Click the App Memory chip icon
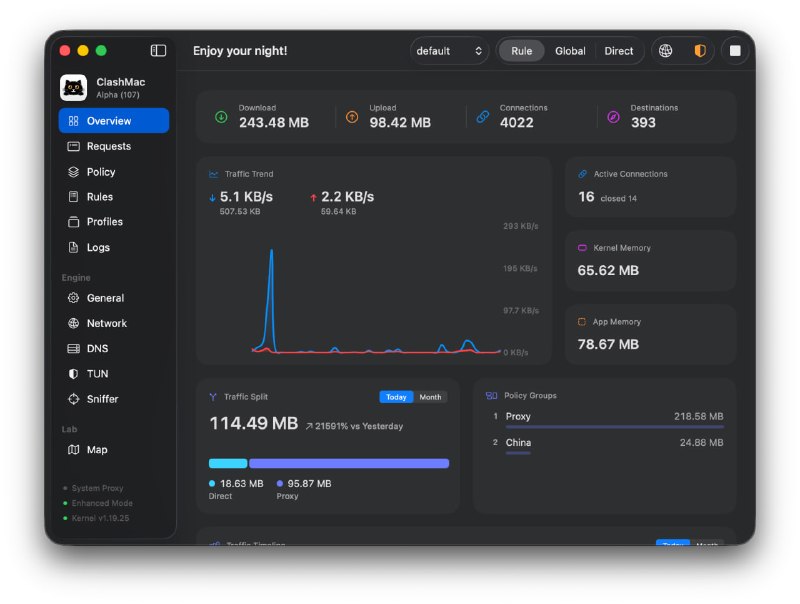800x604 pixels. (582, 322)
